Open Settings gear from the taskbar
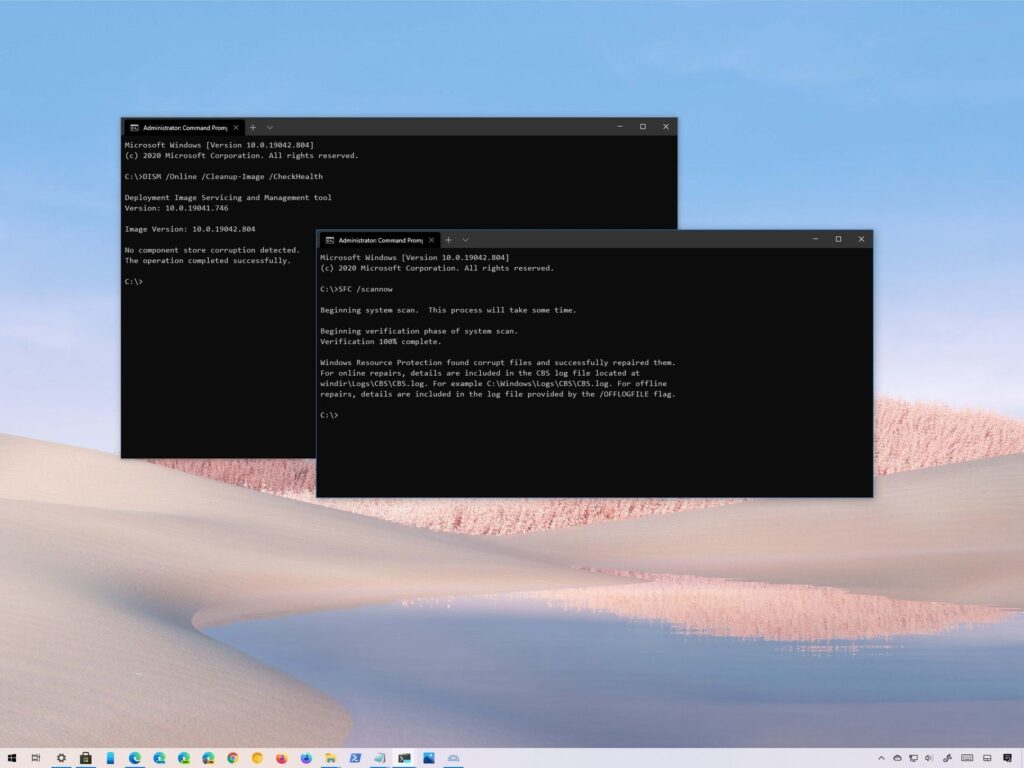The image size is (1024, 768). coord(61,758)
